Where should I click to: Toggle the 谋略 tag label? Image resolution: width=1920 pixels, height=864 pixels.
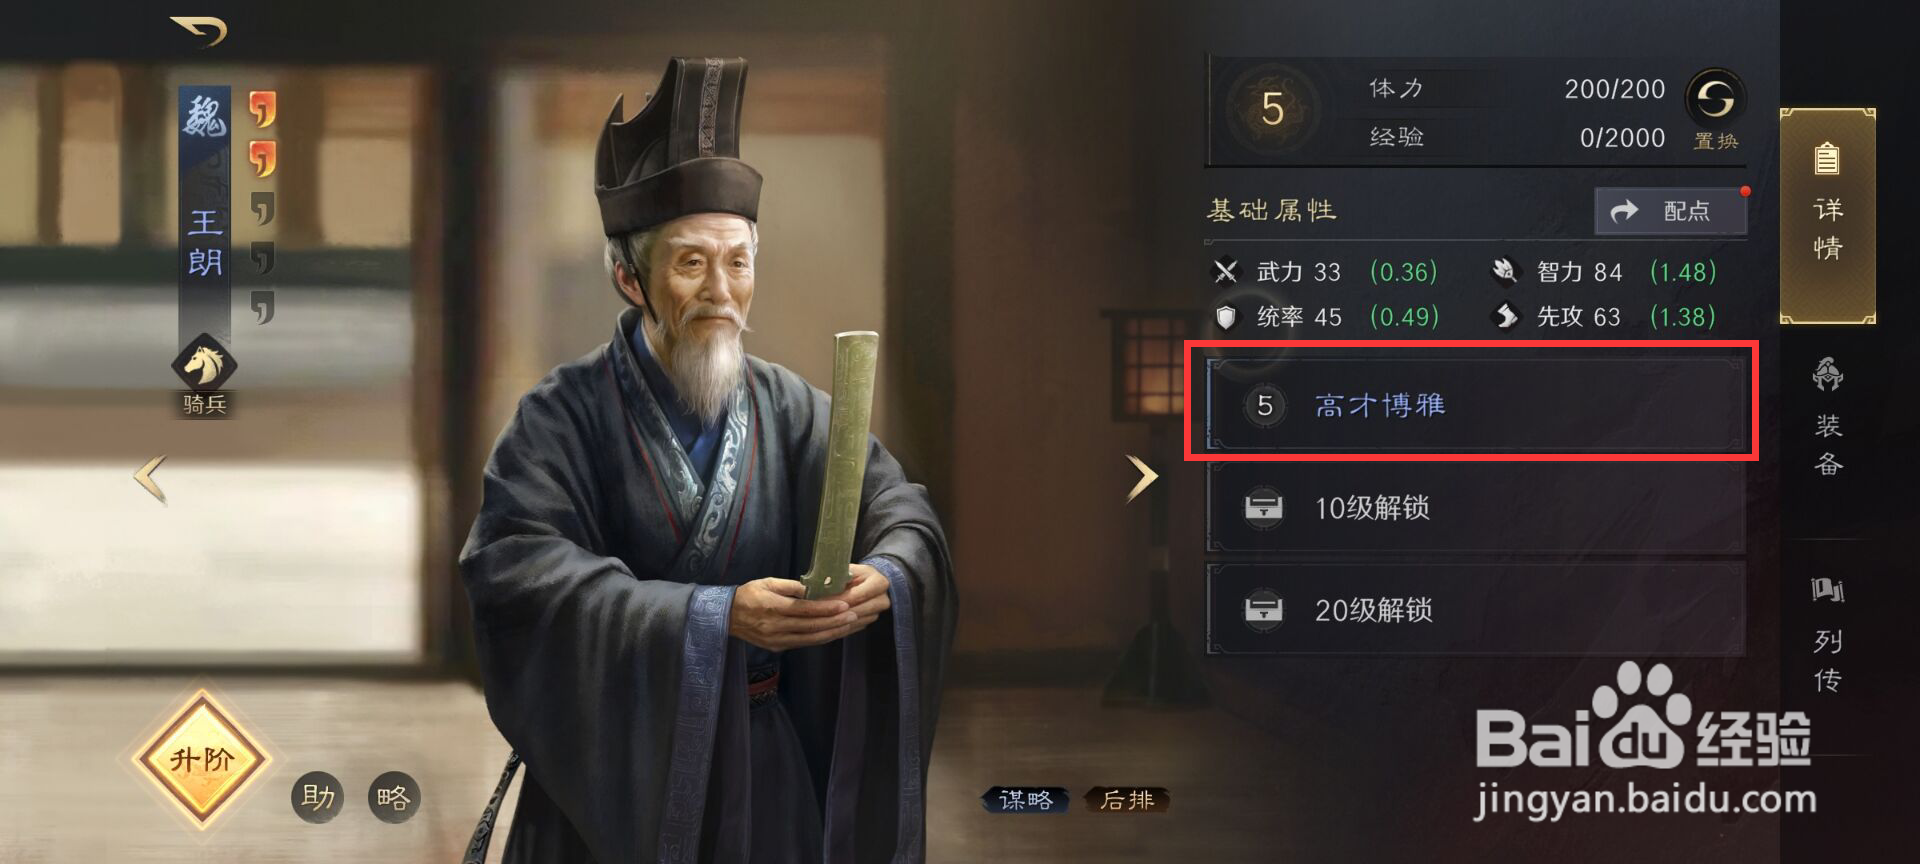[x=1026, y=800]
